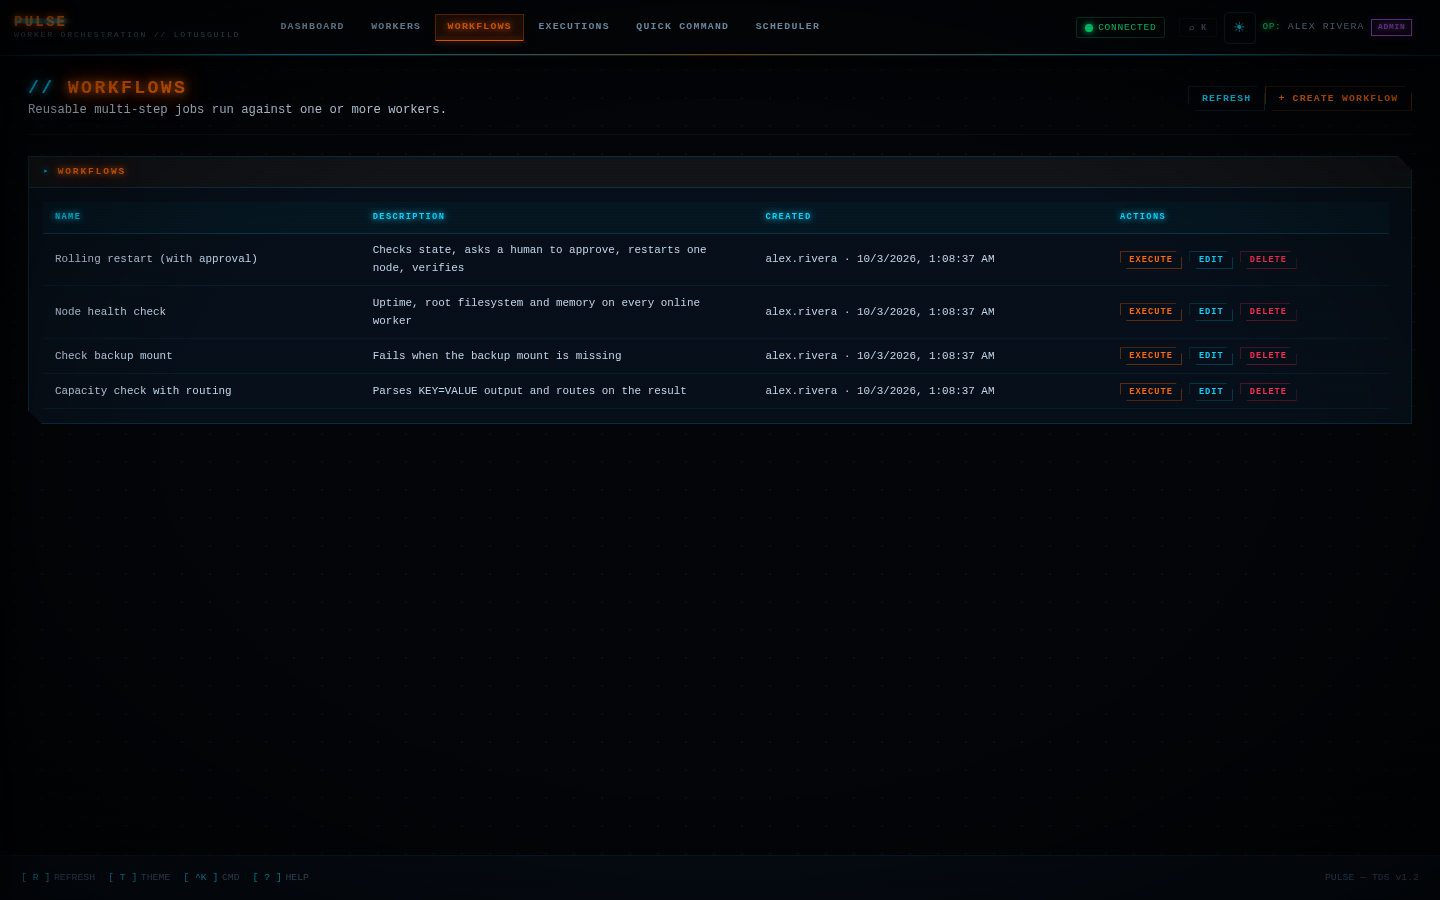Execute the Check backup mount workflow
The height and width of the screenshot is (900, 1440).
click(1151, 356)
